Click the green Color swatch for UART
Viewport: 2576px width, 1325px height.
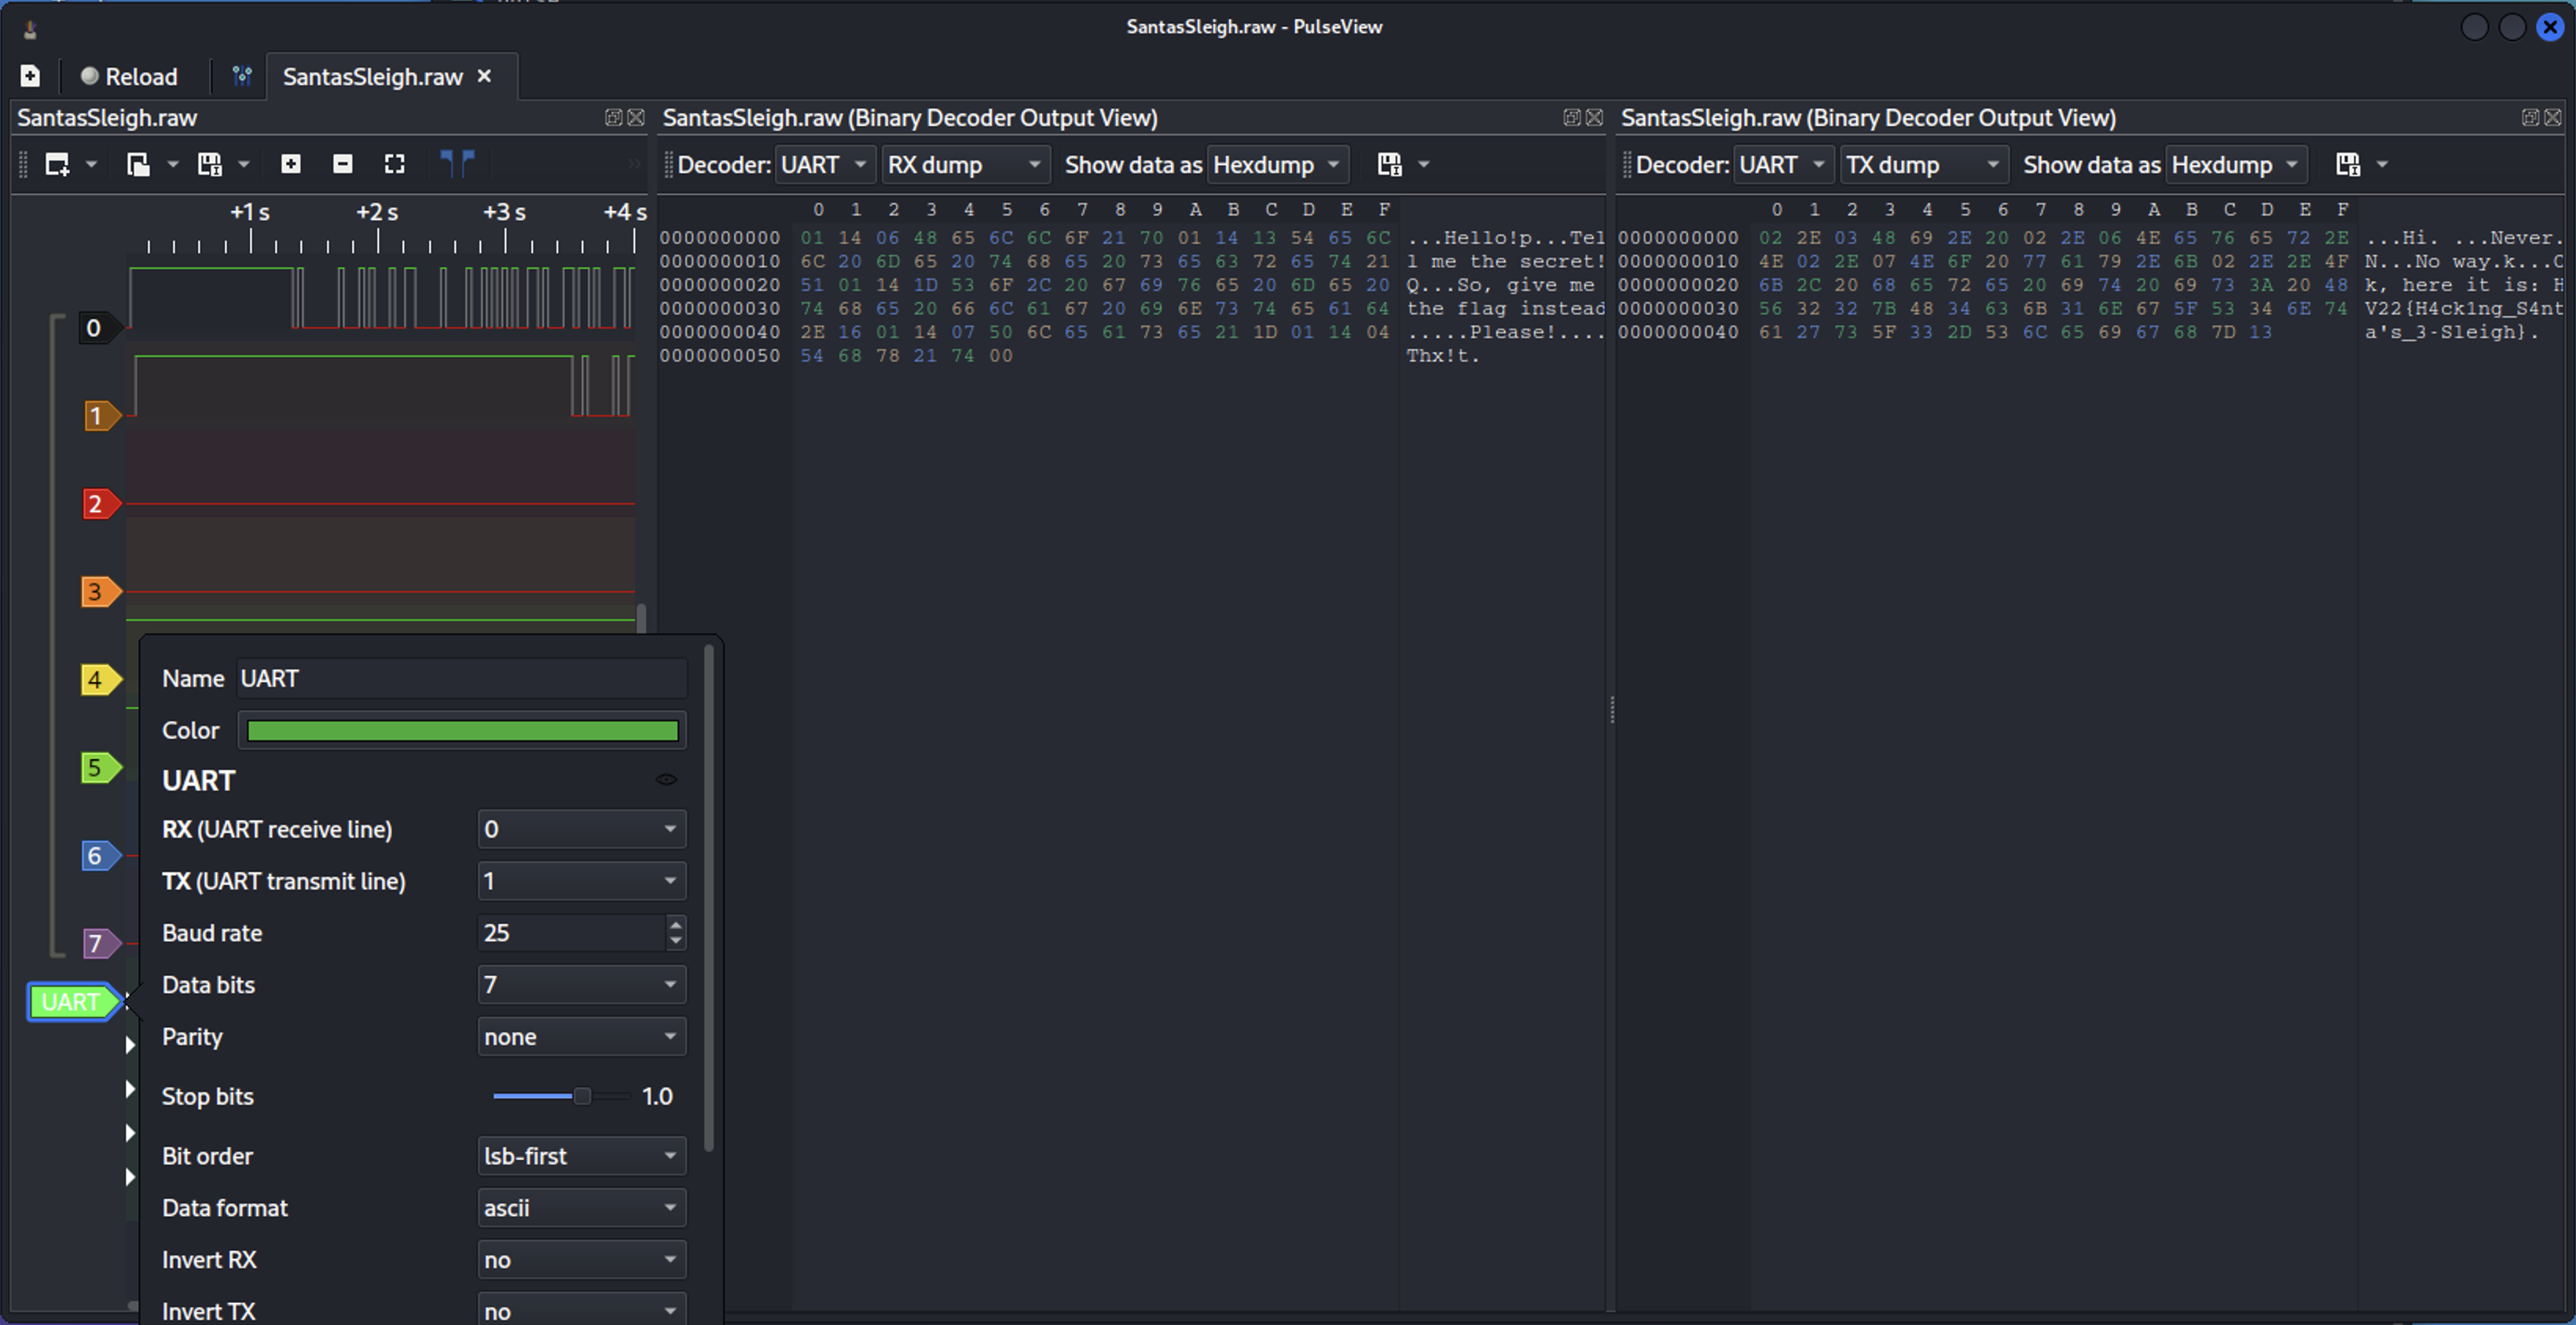462,731
